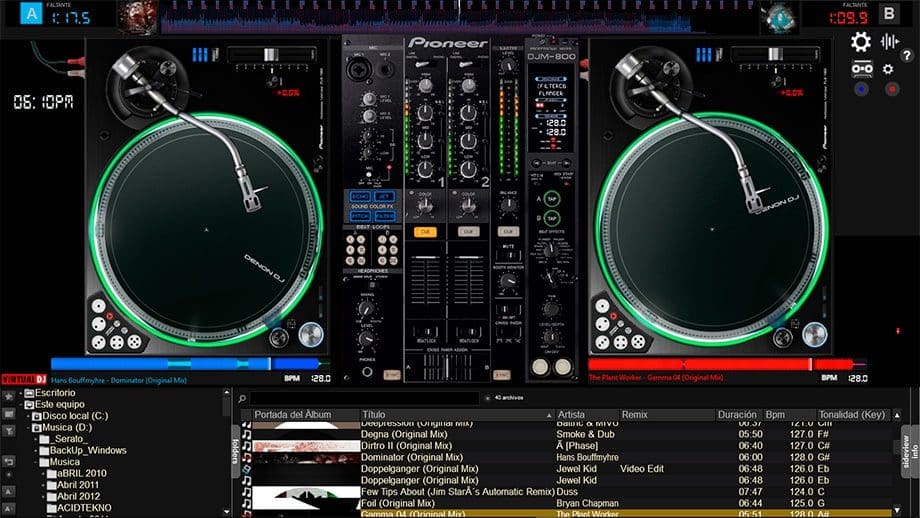Click the deck A badge
Image resolution: width=920 pixels, height=518 pixels.
pos(31,13)
